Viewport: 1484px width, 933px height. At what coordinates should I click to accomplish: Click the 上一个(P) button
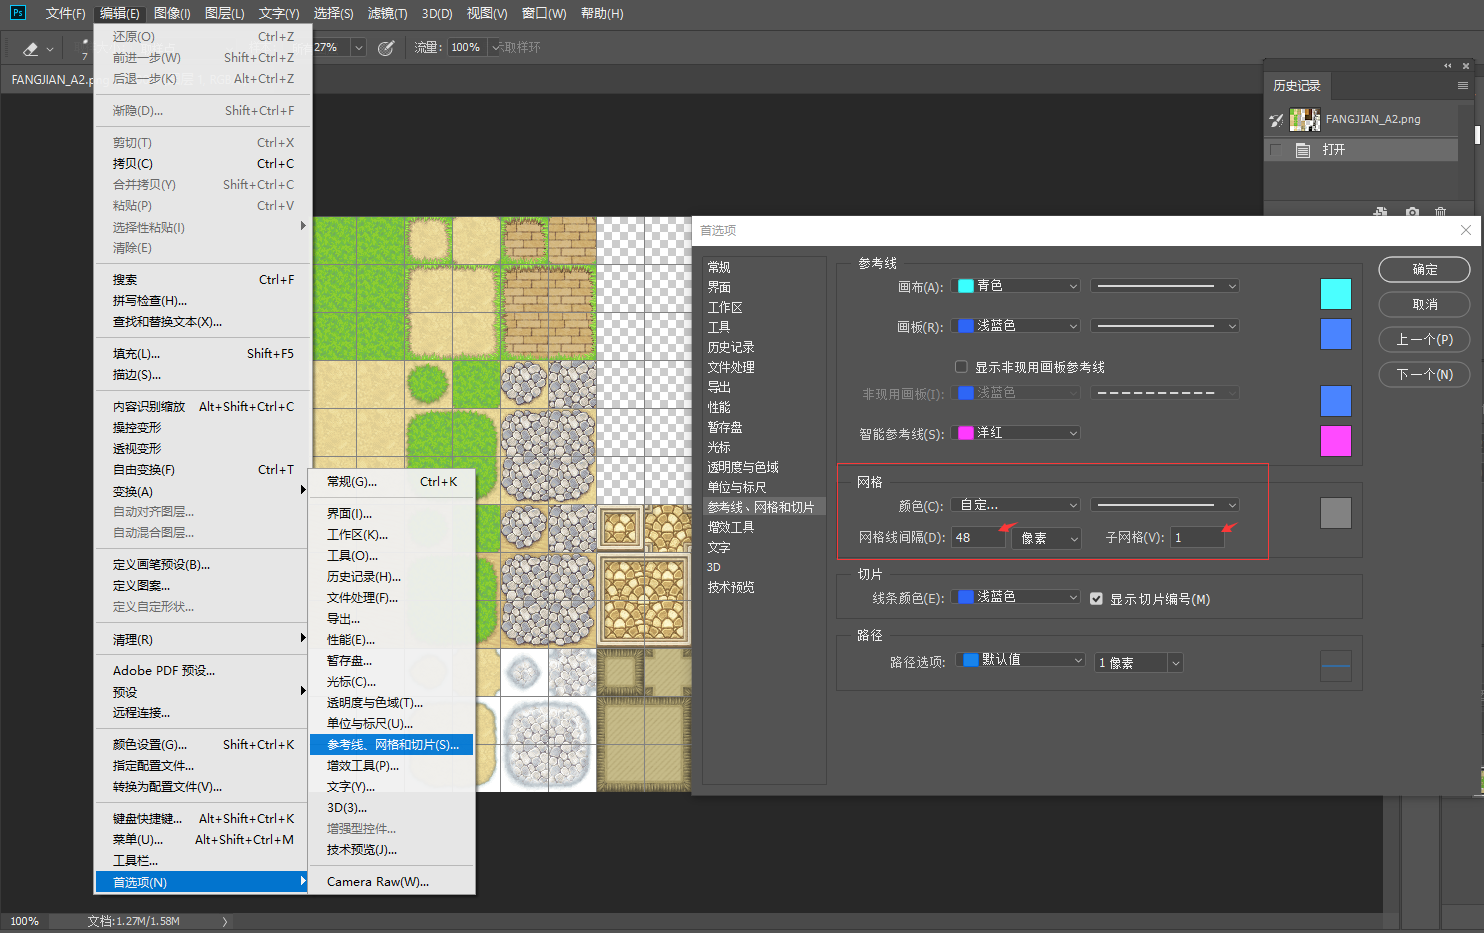click(1424, 340)
